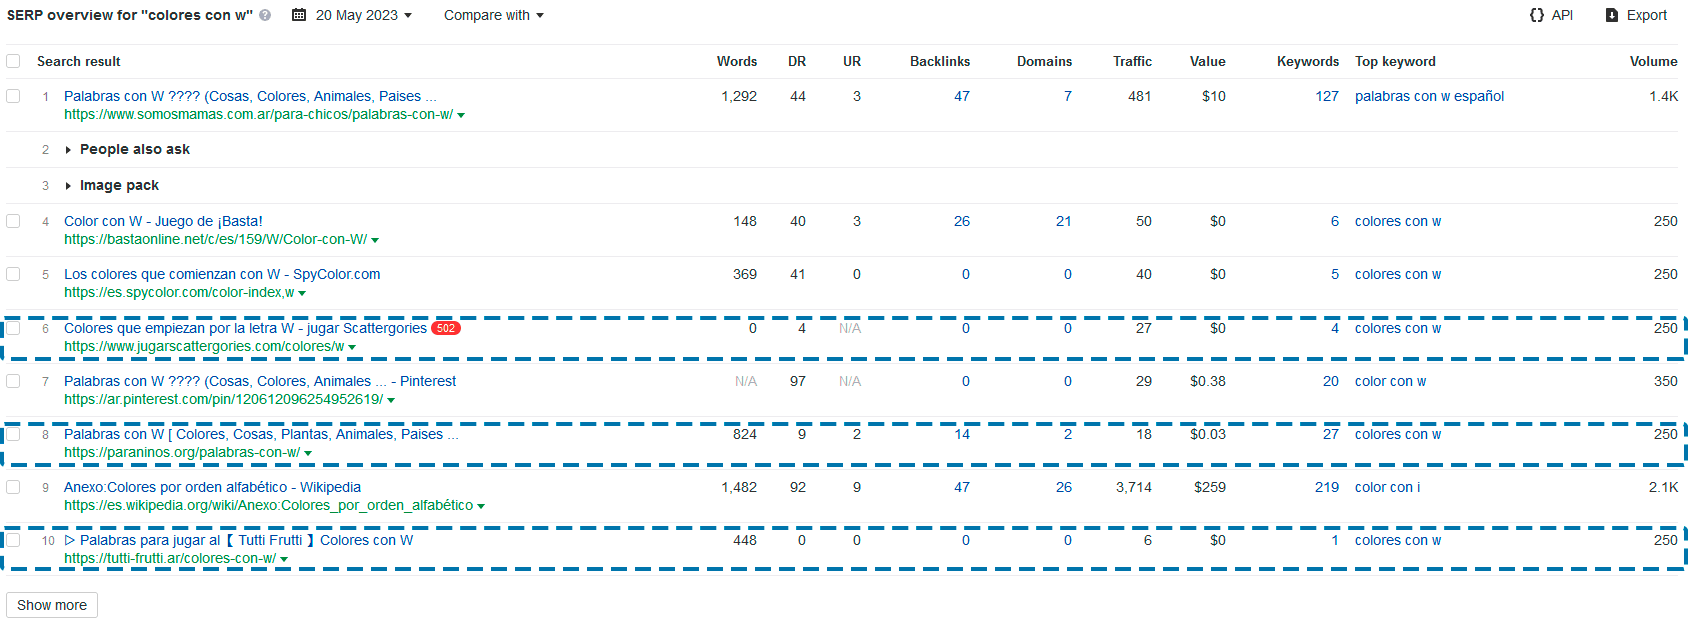Sort by the DR column header

(797, 61)
